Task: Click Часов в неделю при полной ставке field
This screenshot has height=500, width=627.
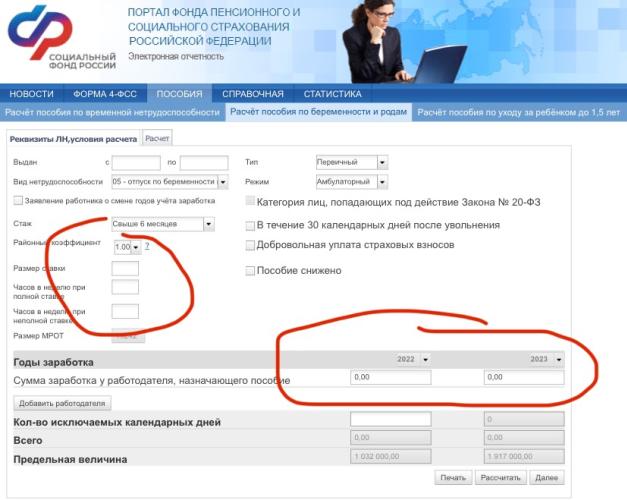Action: pos(125,287)
